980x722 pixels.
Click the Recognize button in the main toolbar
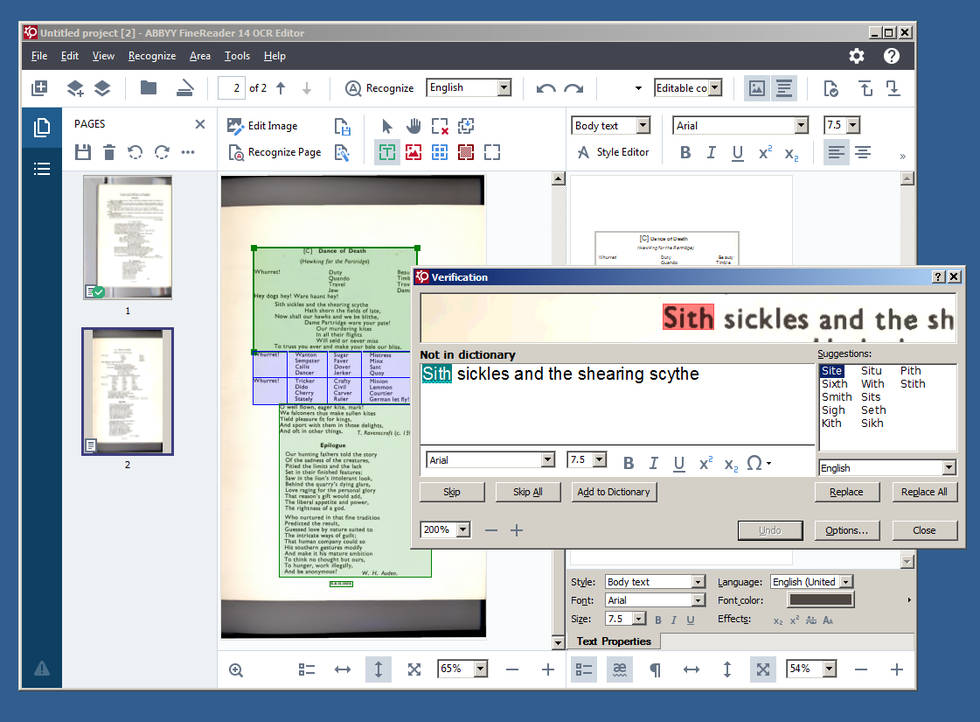379,88
